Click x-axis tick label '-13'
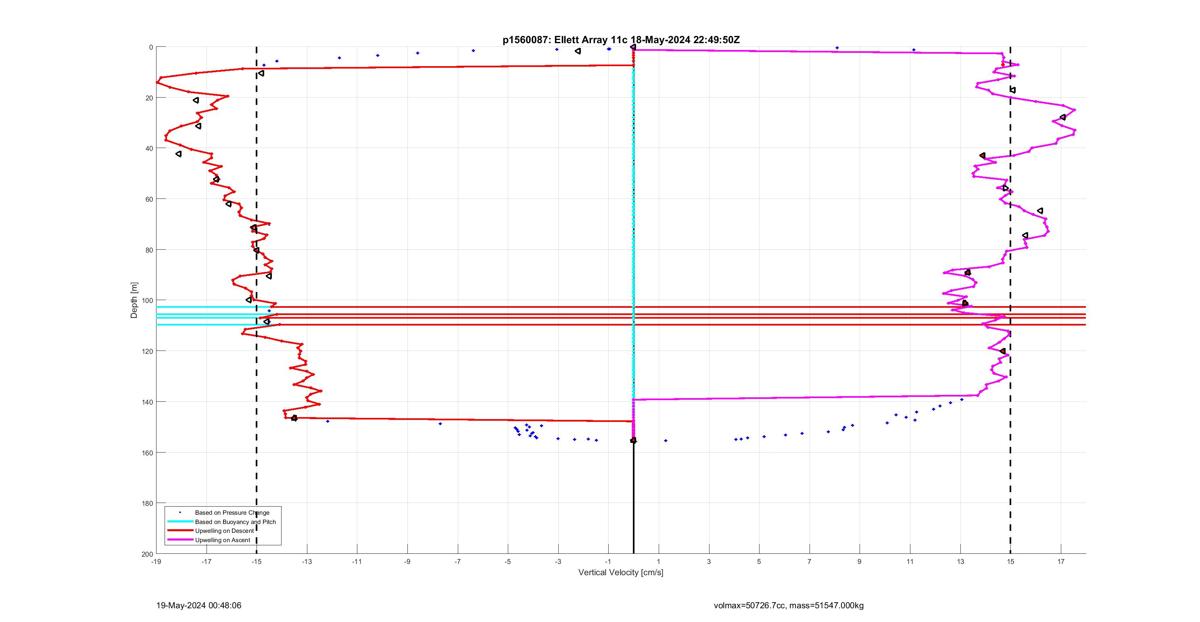Viewport: 1200px width, 622px height. [x=307, y=562]
